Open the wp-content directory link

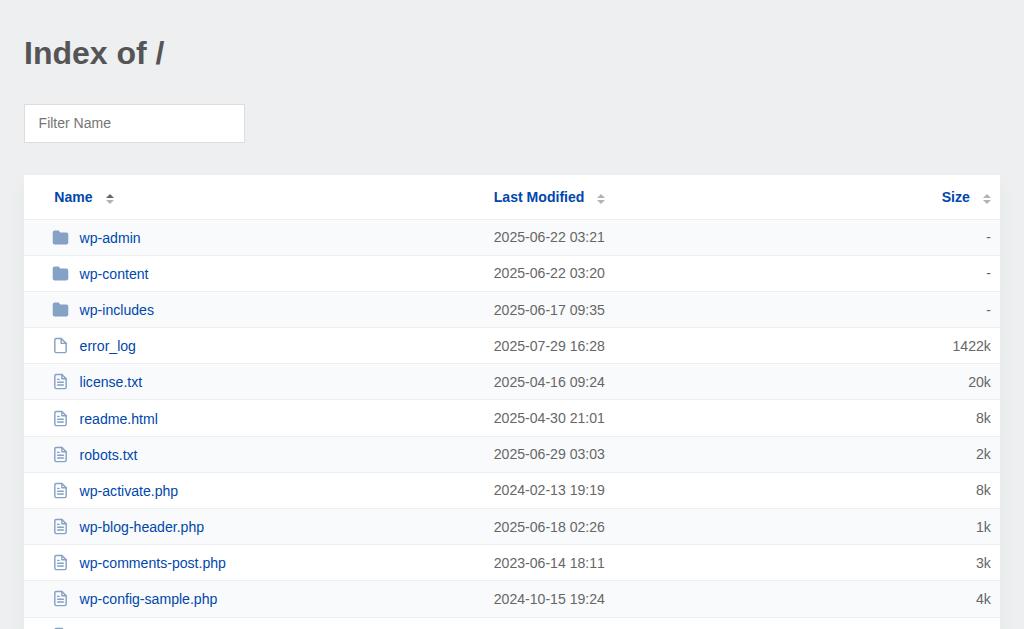coord(114,274)
